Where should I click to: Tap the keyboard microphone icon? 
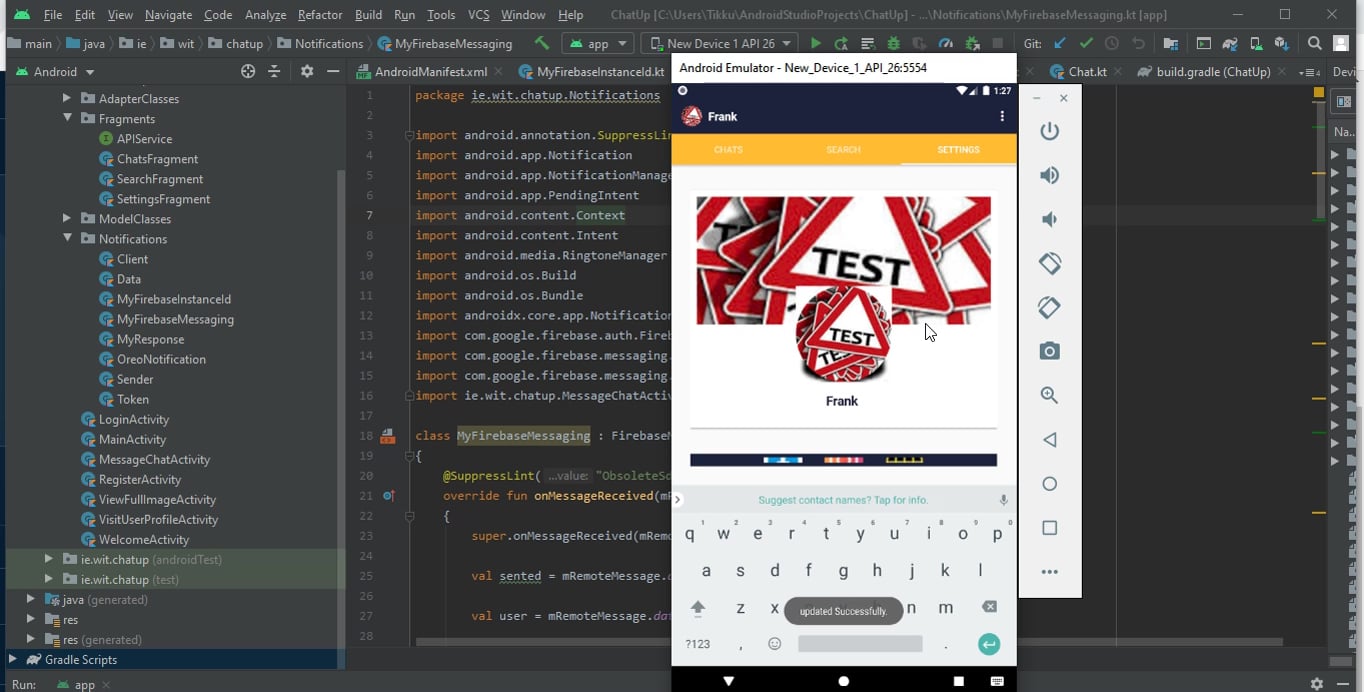pyautogui.click(x=1003, y=500)
